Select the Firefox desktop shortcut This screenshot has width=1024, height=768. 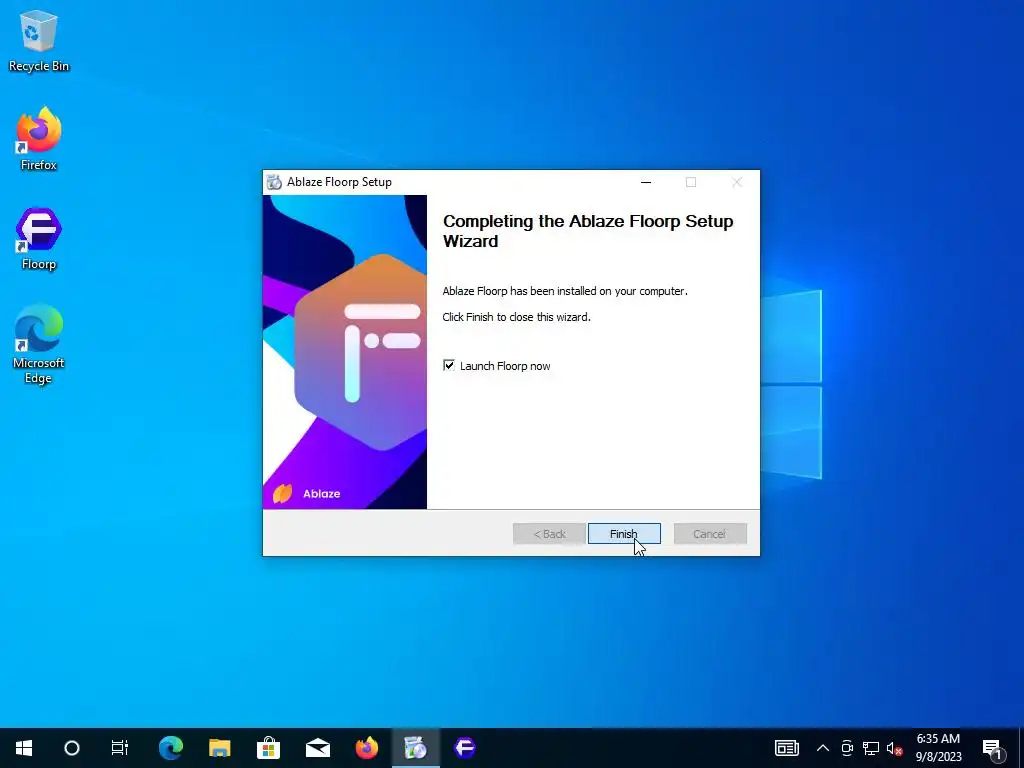click(x=39, y=139)
